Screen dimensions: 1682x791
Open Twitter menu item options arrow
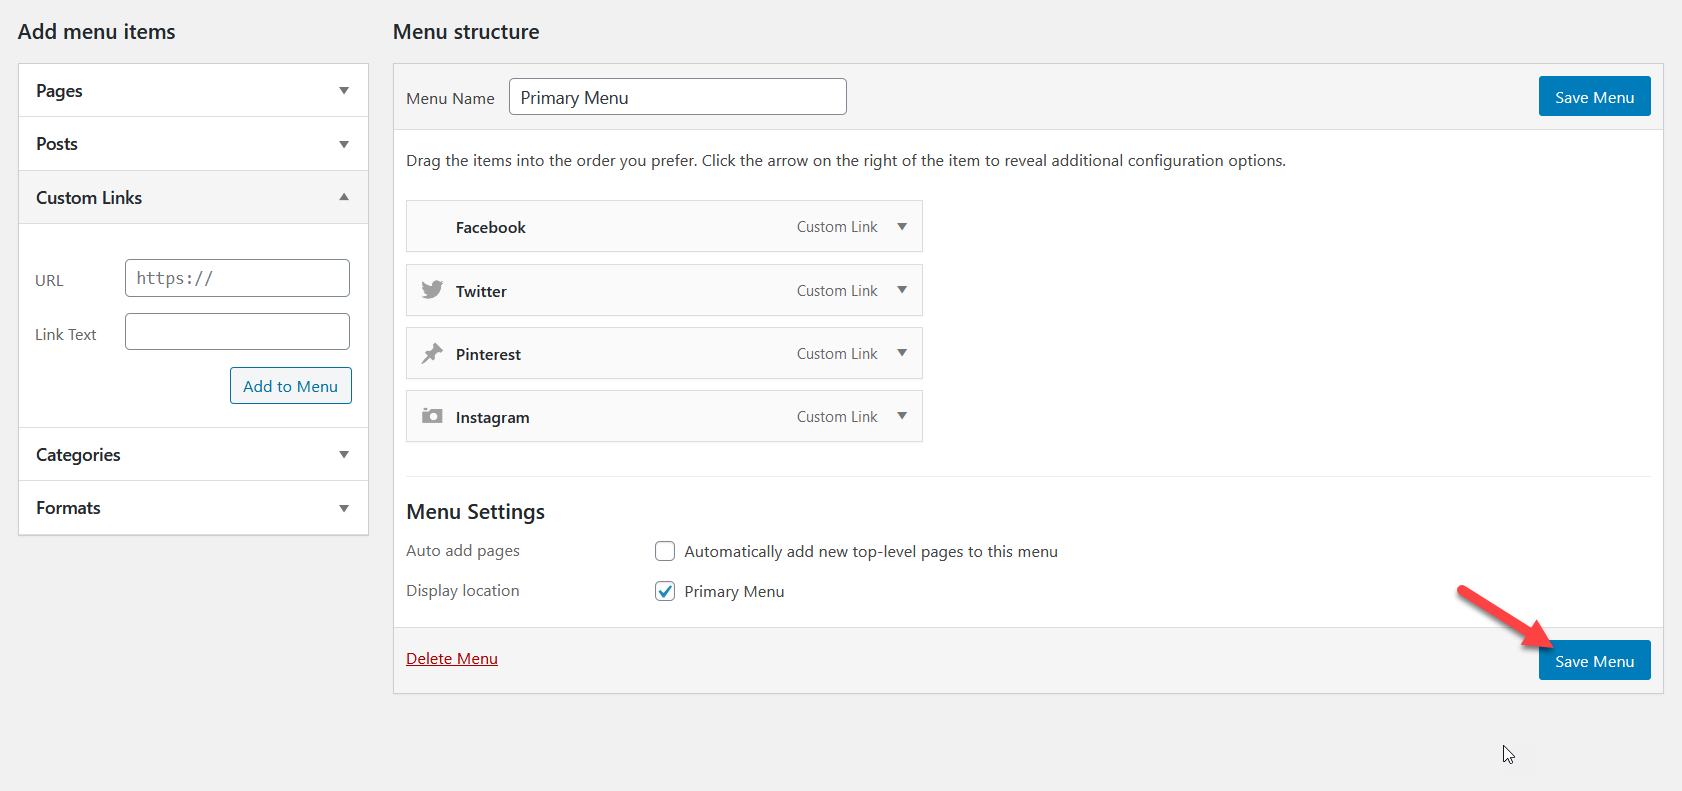pyautogui.click(x=902, y=290)
